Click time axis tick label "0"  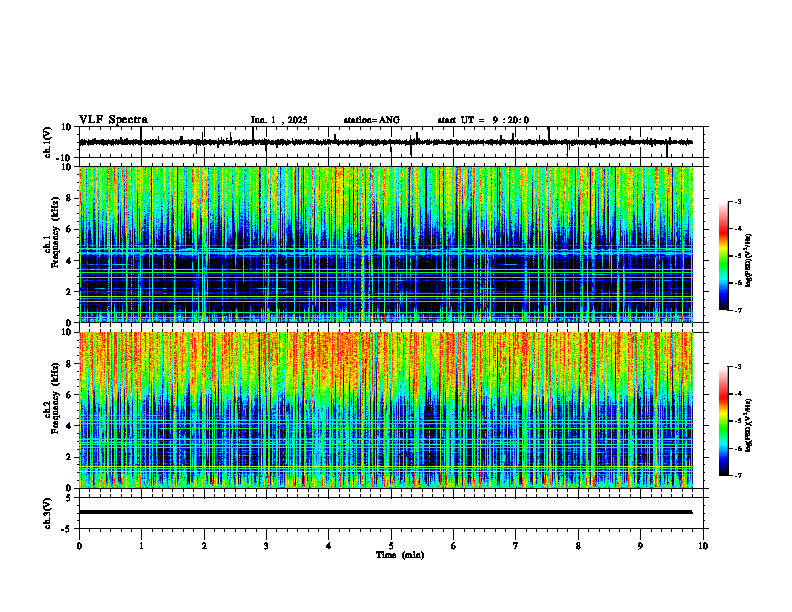point(79,546)
